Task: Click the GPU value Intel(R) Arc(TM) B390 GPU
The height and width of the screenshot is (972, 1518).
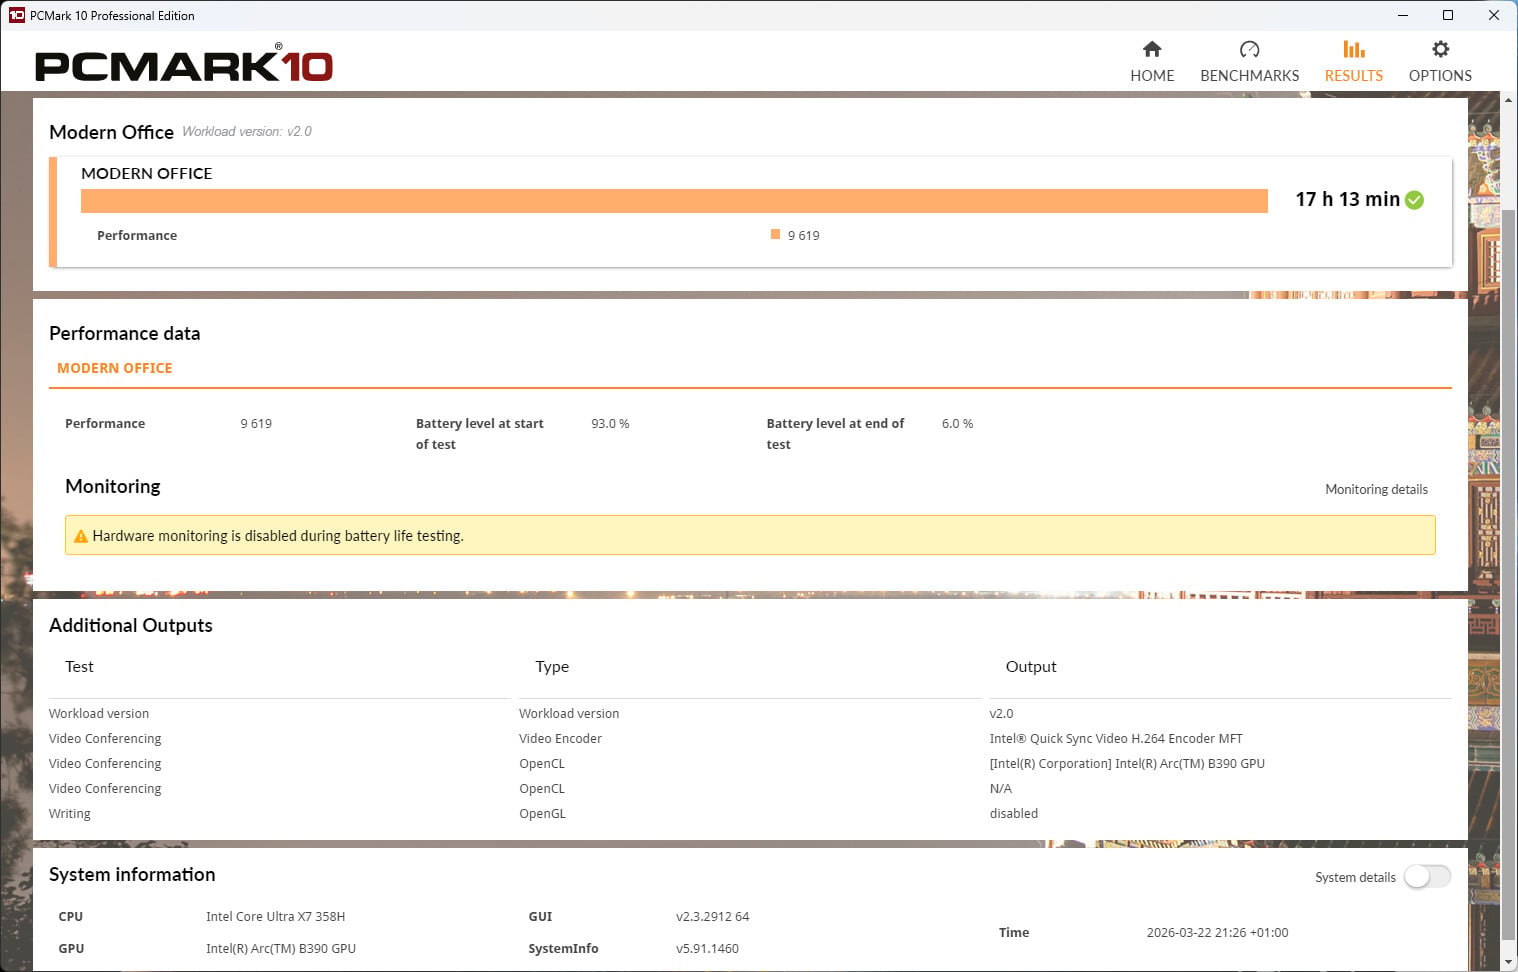Action: coord(281,949)
